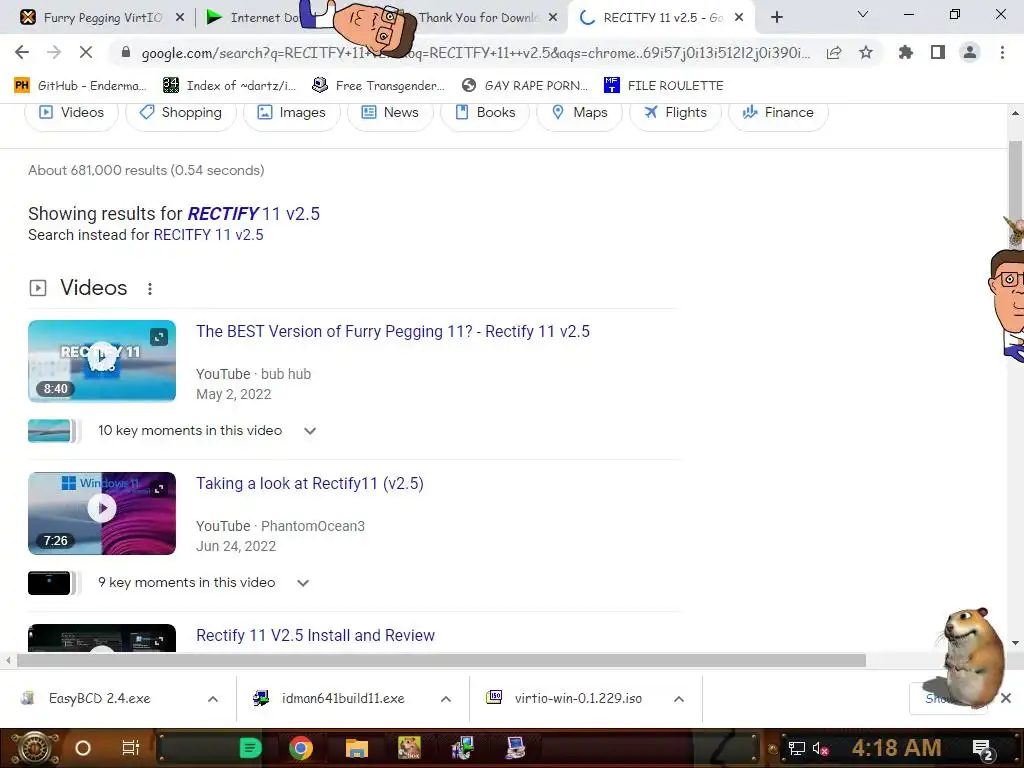Click the share icon in the address bar
This screenshot has width=1024, height=768.
coord(834,52)
